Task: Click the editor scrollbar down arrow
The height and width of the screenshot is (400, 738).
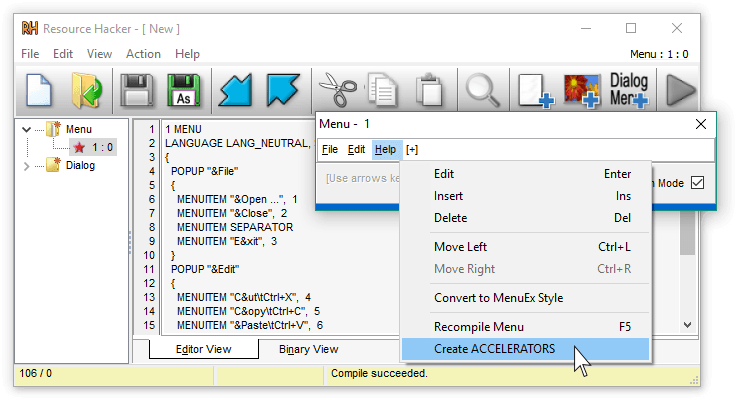Action: click(688, 325)
